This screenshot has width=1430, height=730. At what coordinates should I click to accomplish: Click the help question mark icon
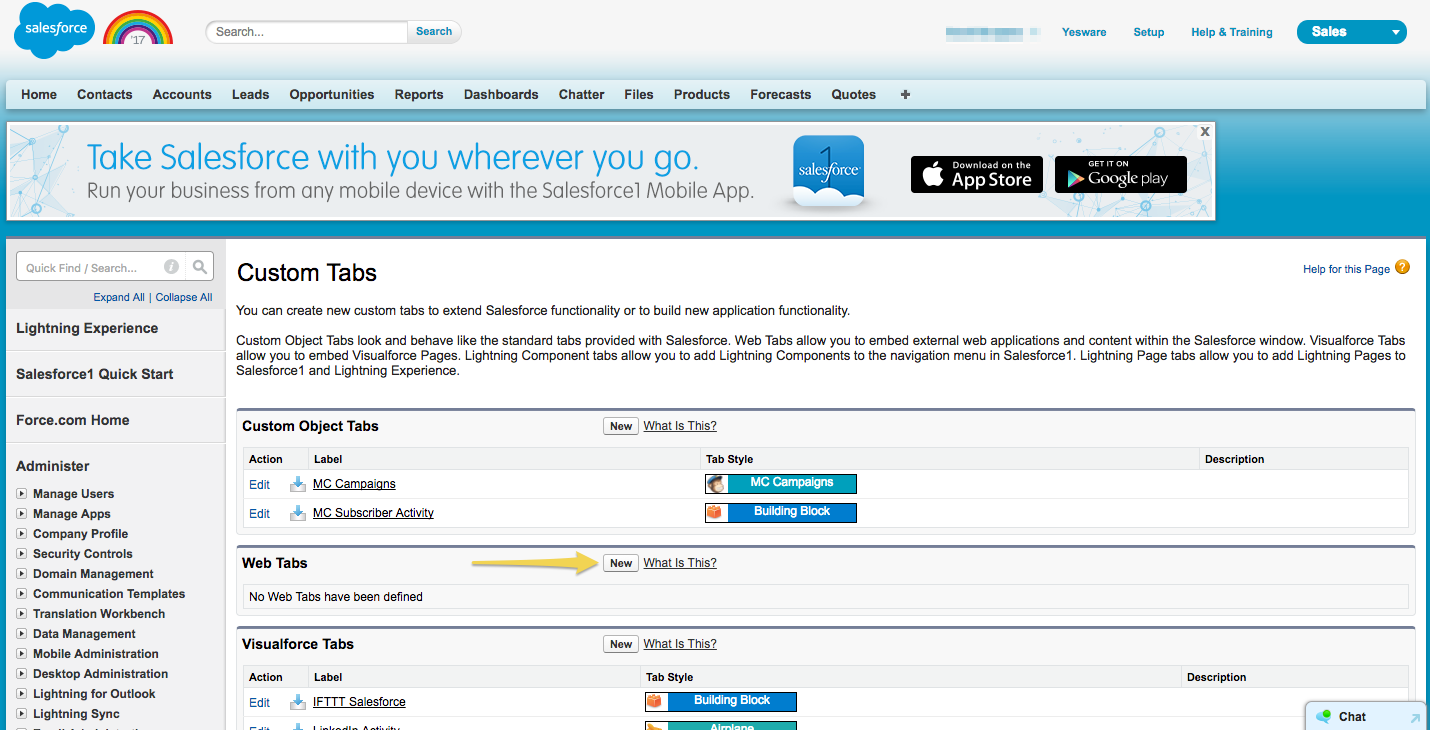[x=1402, y=267]
